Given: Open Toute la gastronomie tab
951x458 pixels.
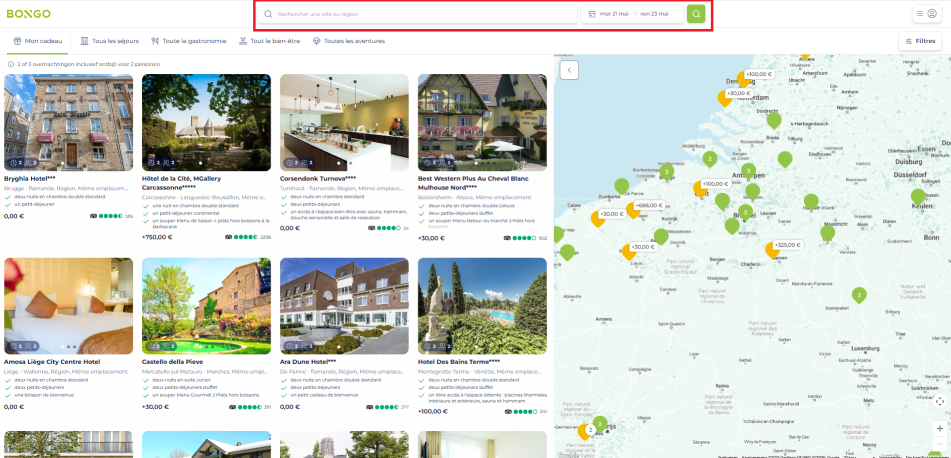Looking at the screenshot, I should [x=188, y=41].
